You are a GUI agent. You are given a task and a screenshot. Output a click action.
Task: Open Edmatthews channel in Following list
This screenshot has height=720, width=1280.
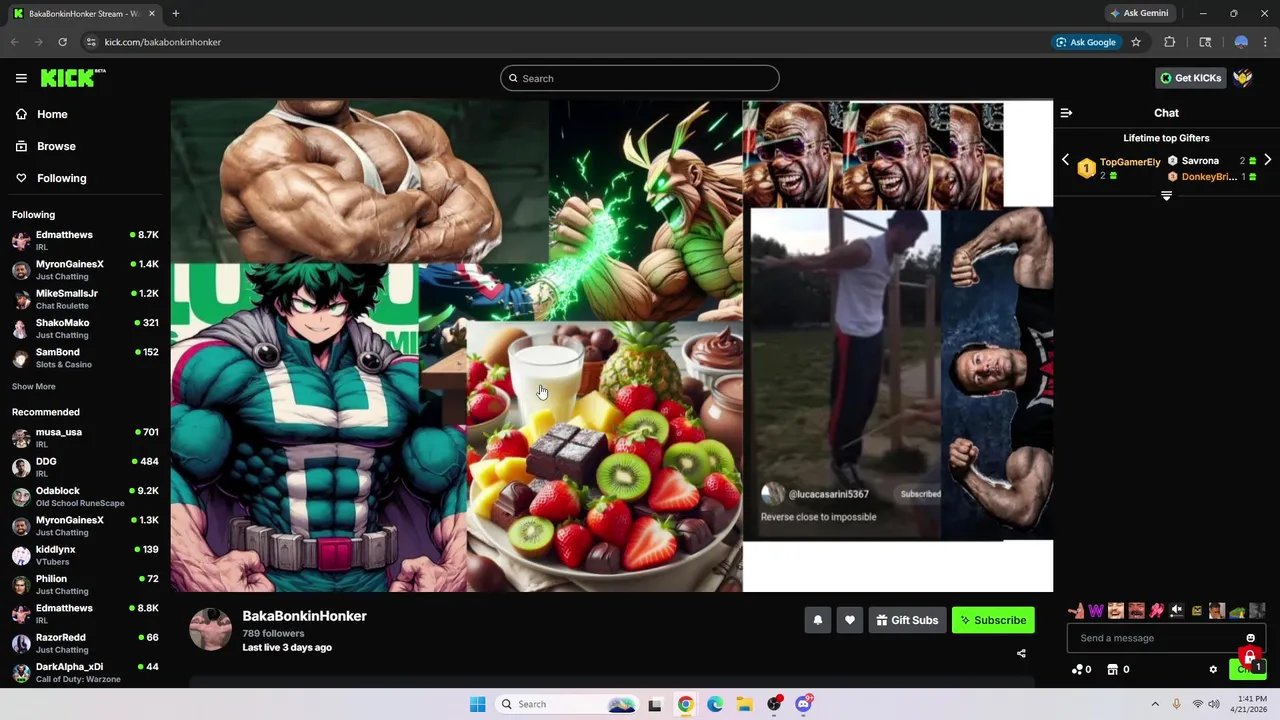point(85,240)
